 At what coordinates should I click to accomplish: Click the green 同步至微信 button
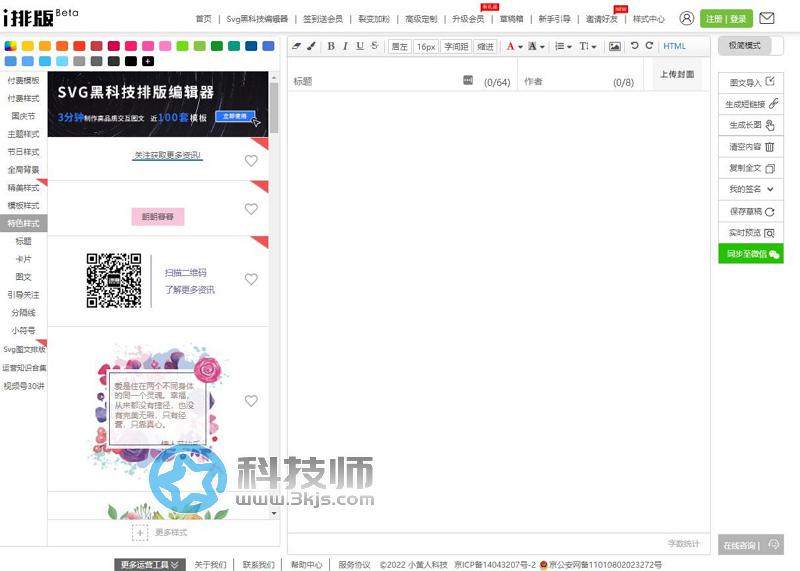pos(751,254)
